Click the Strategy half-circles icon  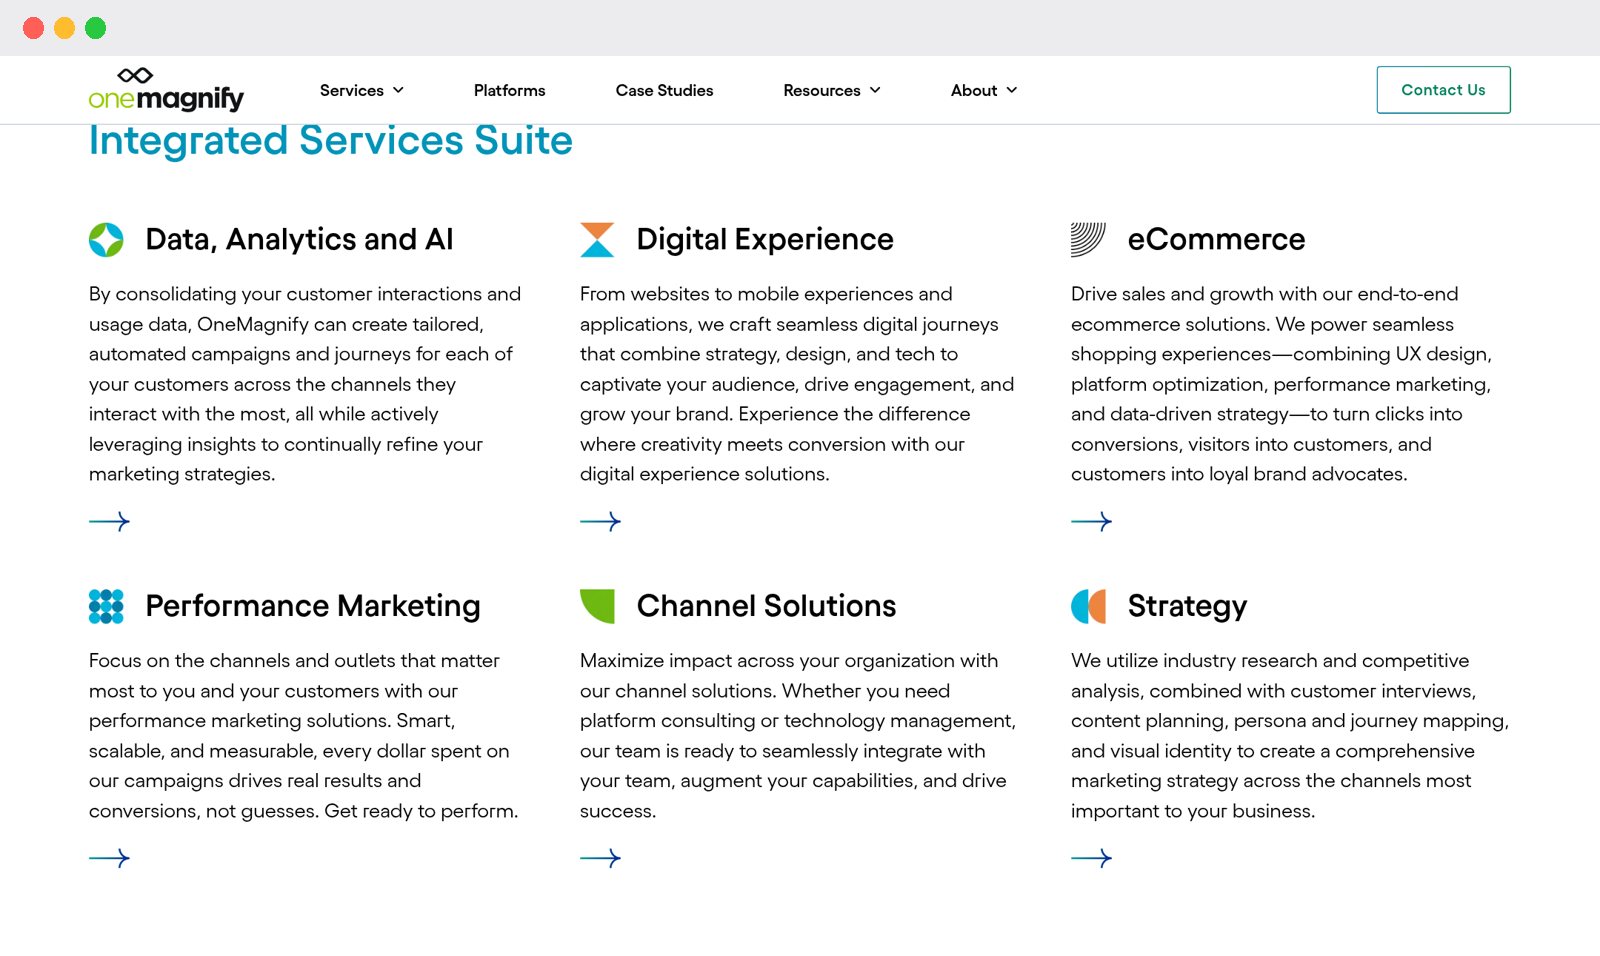click(x=1088, y=606)
